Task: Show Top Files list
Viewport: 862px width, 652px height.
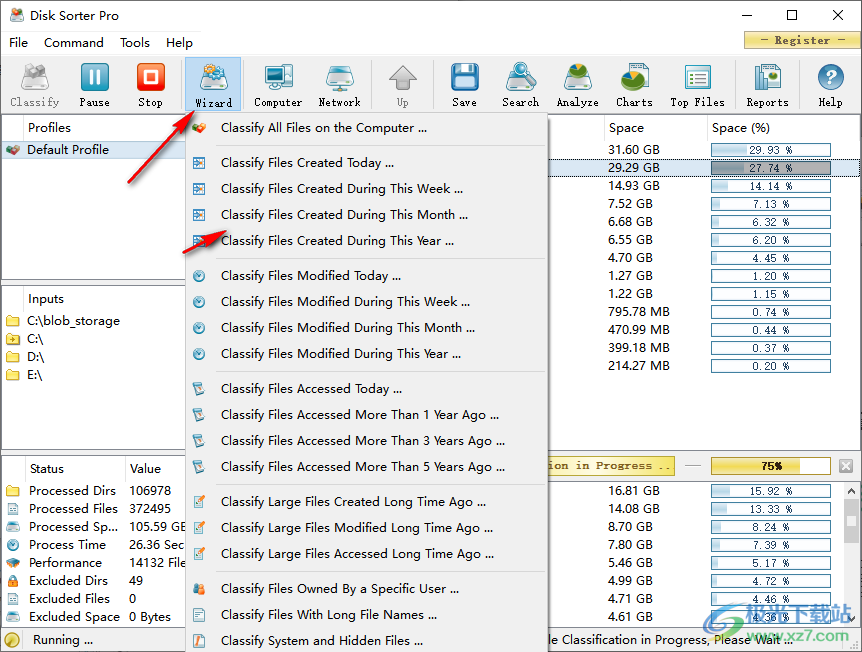Action: (698, 85)
